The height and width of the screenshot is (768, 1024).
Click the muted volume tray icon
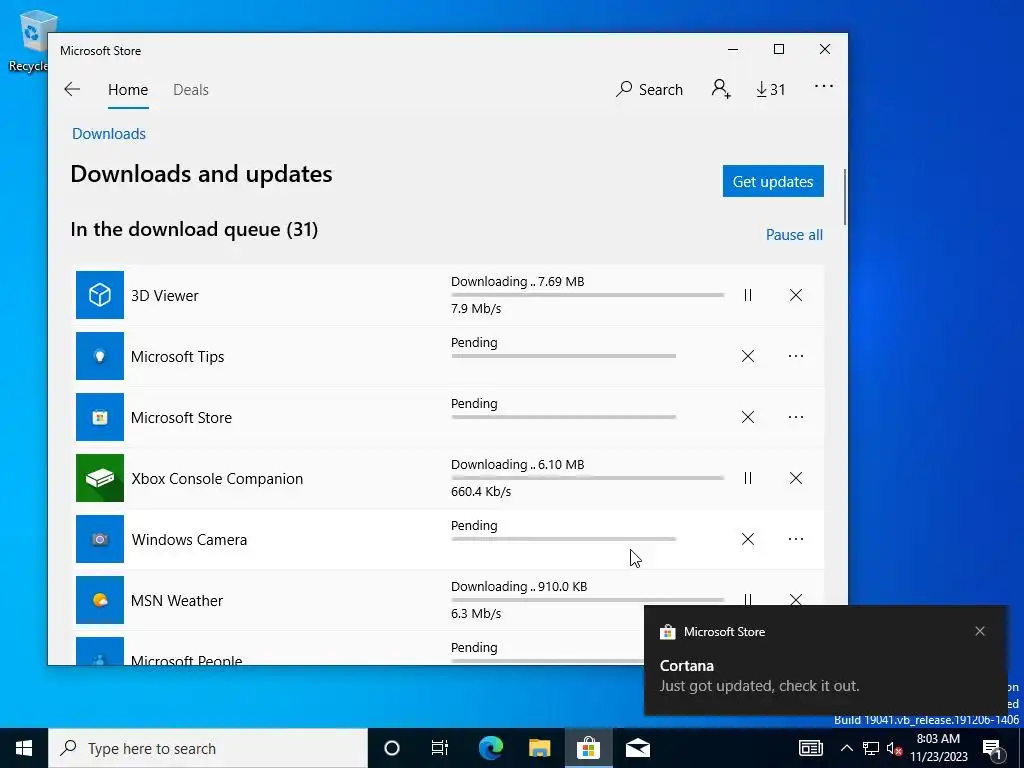[x=894, y=748]
